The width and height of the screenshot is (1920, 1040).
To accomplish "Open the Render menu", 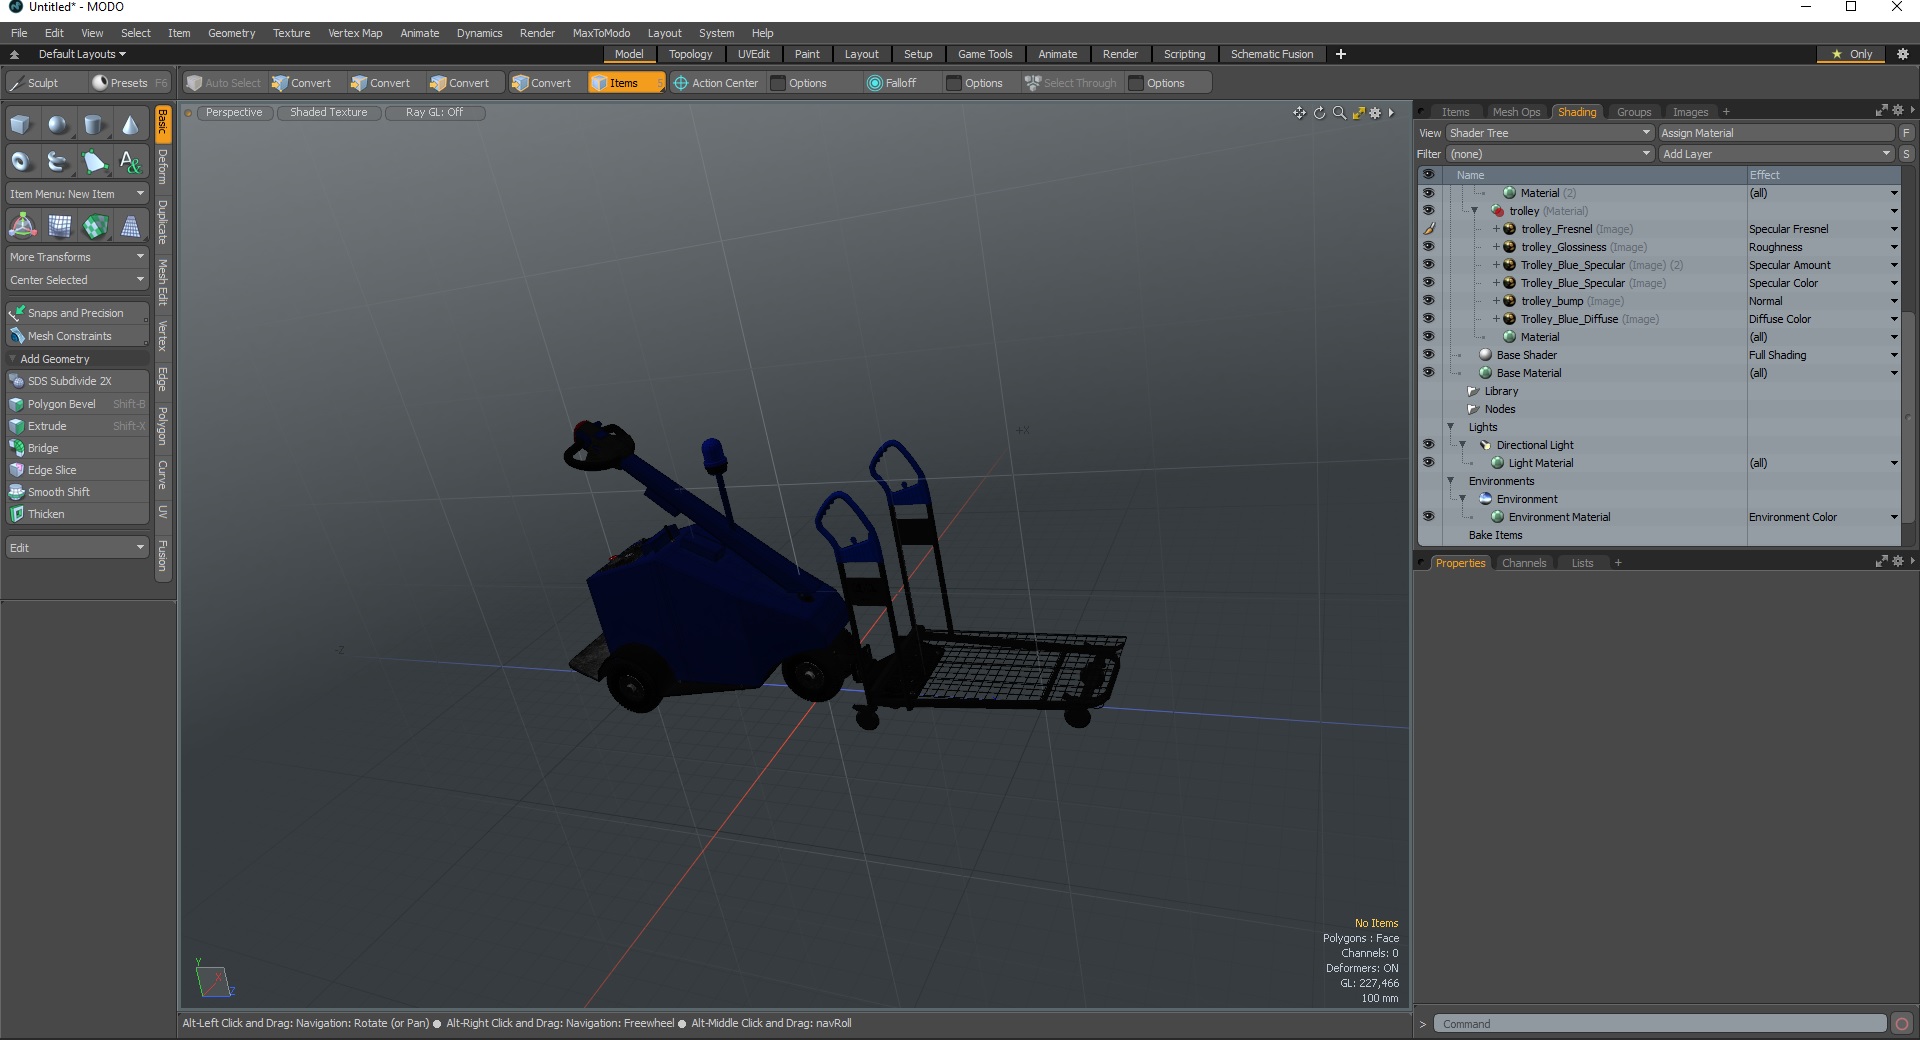I will click(537, 33).
